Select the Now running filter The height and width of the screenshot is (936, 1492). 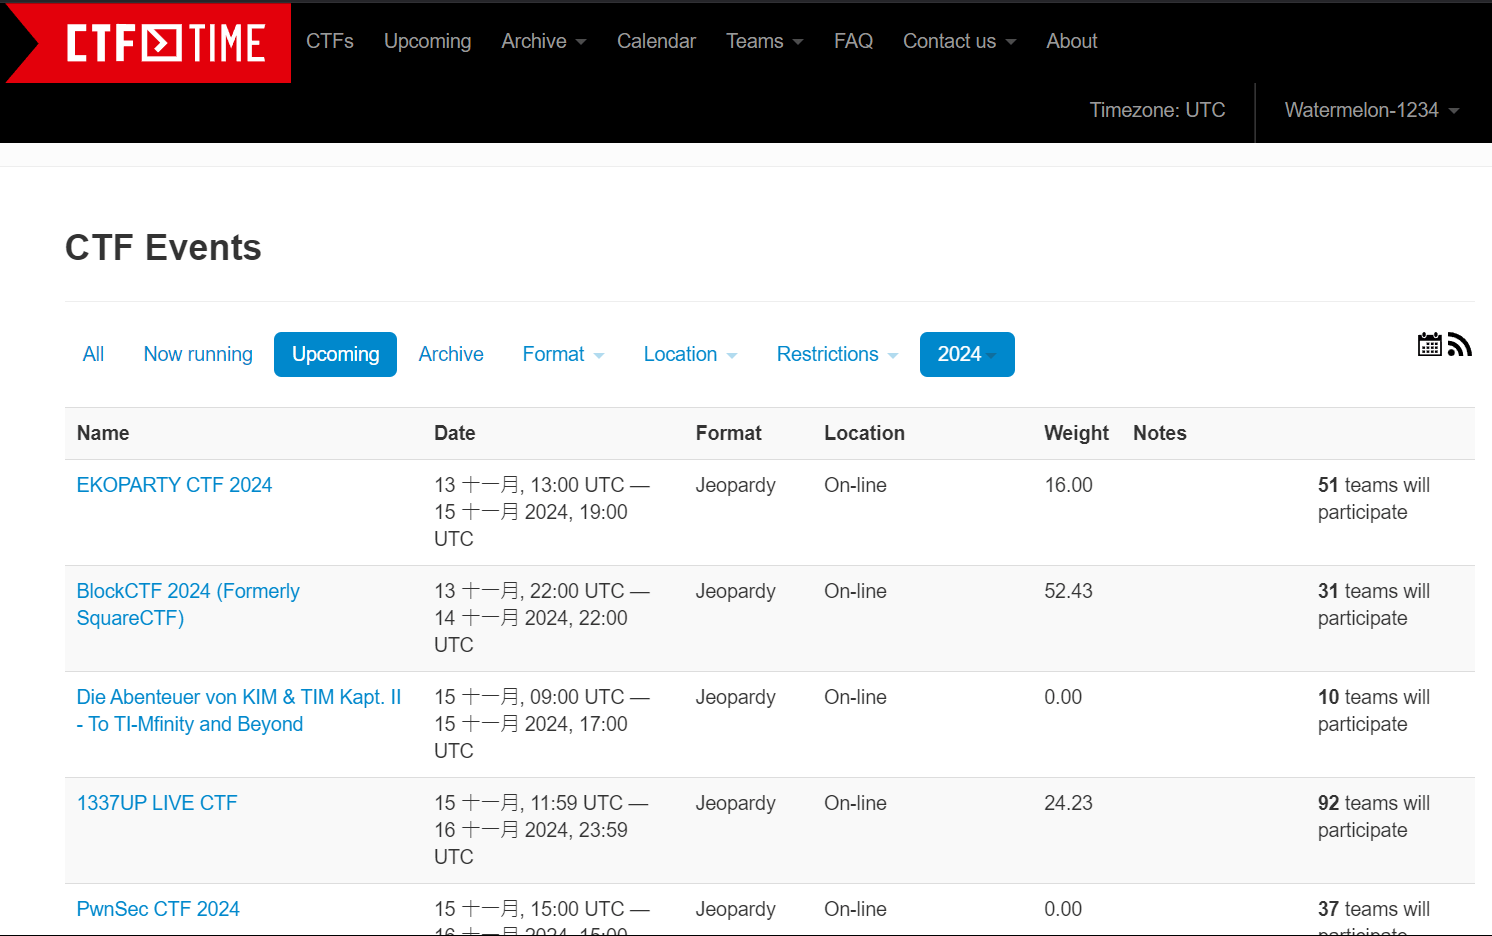(x=198, y=354)
